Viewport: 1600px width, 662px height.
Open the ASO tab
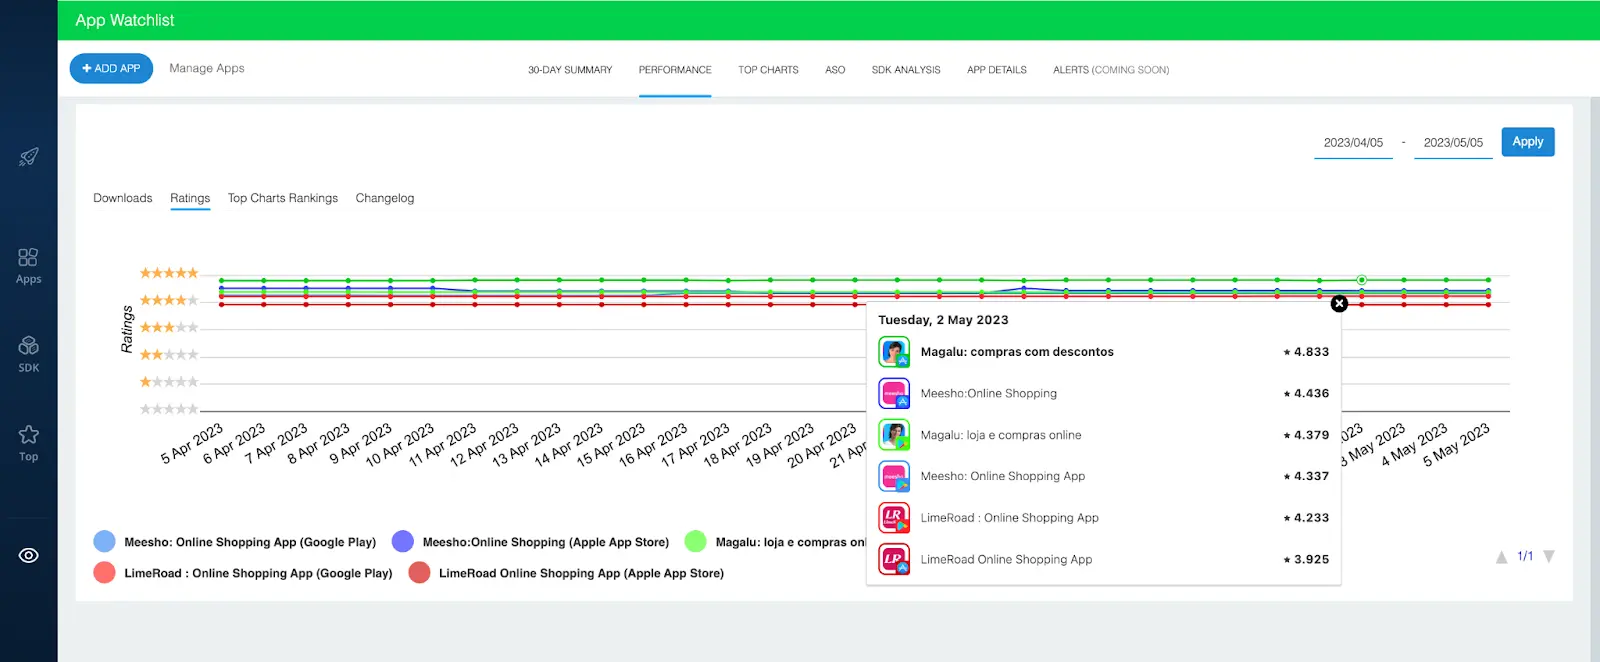click(x=835, y=70)
